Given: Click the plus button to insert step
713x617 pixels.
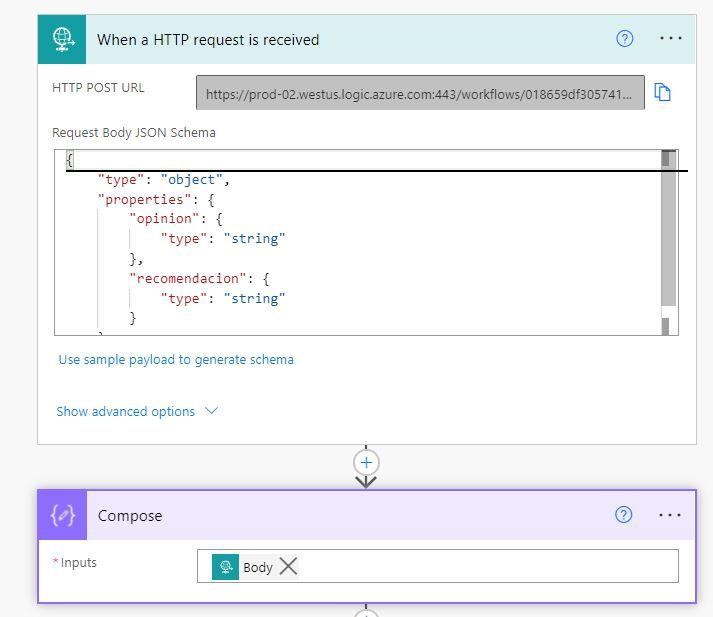Looking at the screenshot, I should 366,463.
